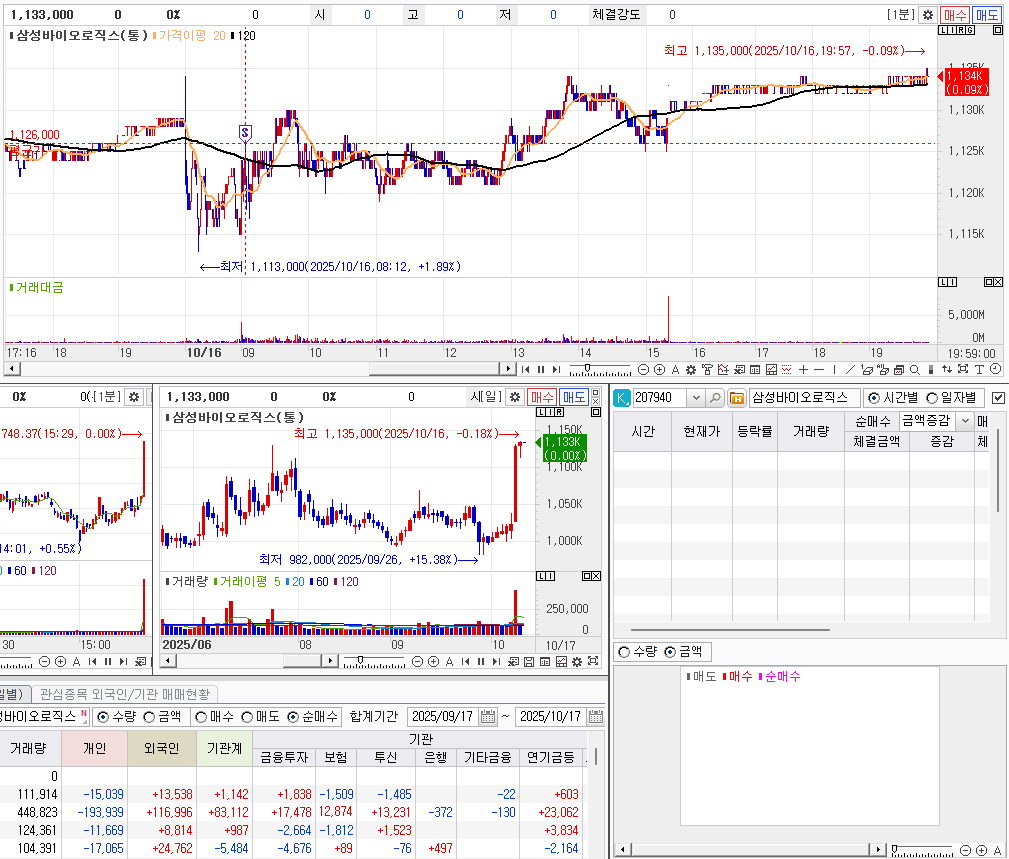
Task: Select 일자별 radio button
Action: coord(932,398)
